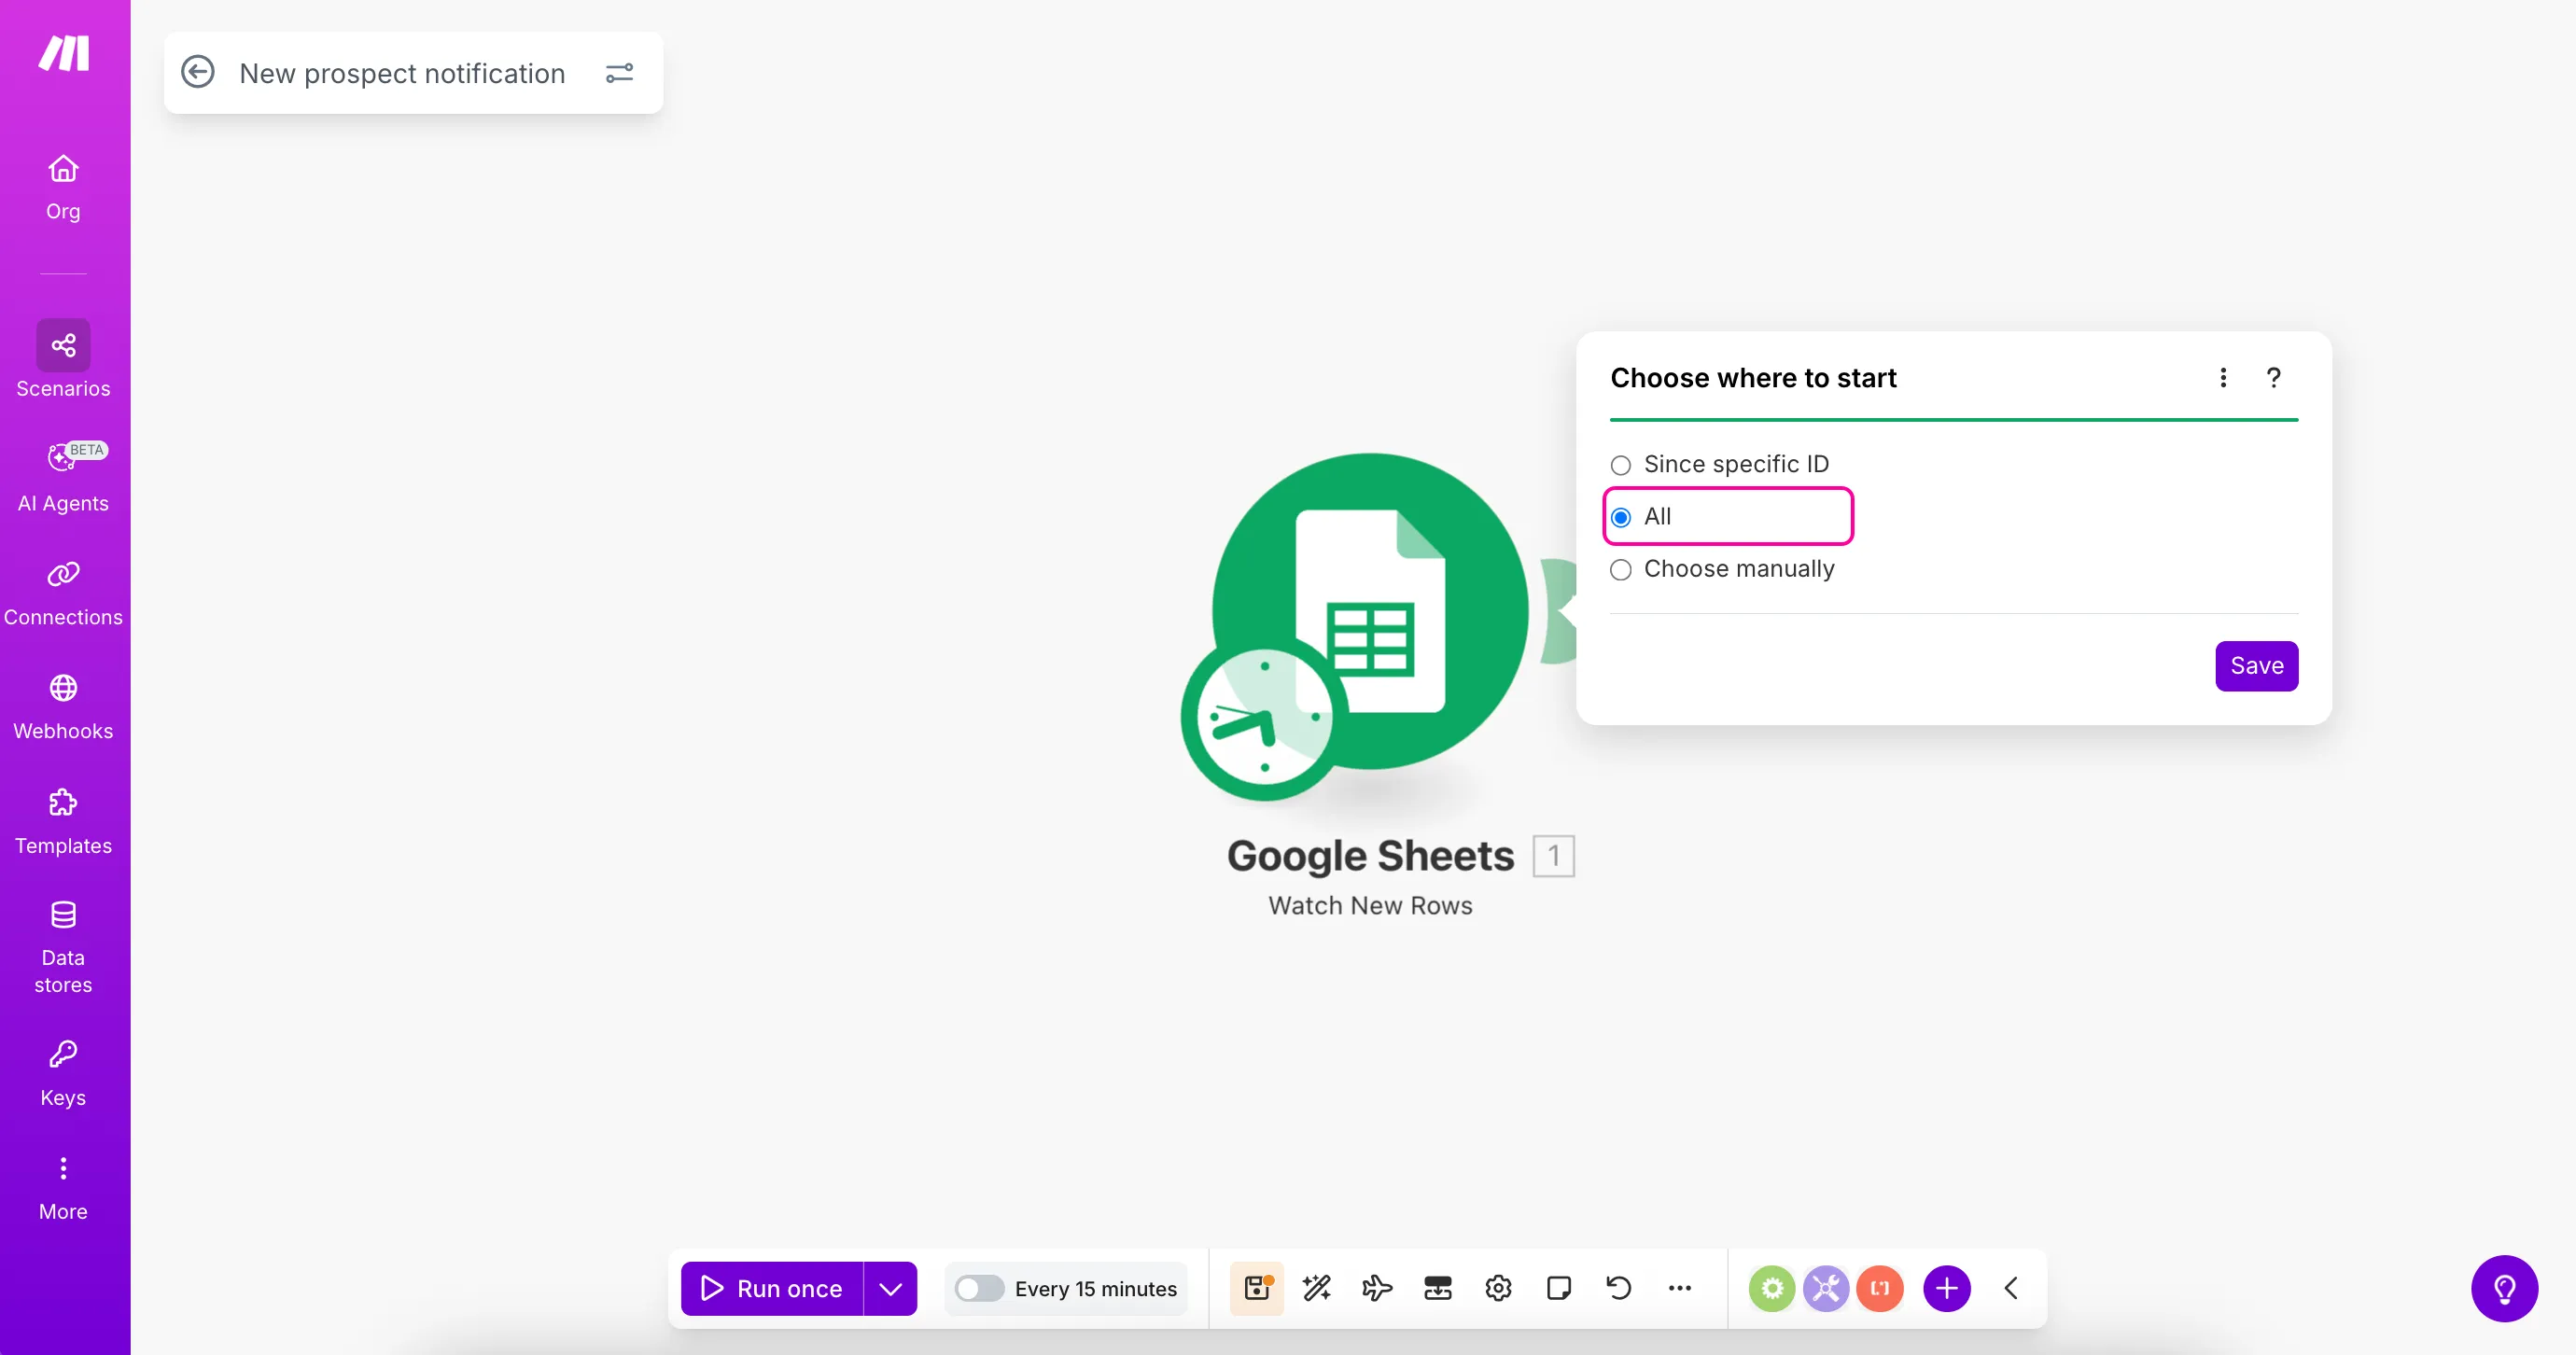Open the Org home page
The height and width of the screenshot is (1355, 2576).
63,187
